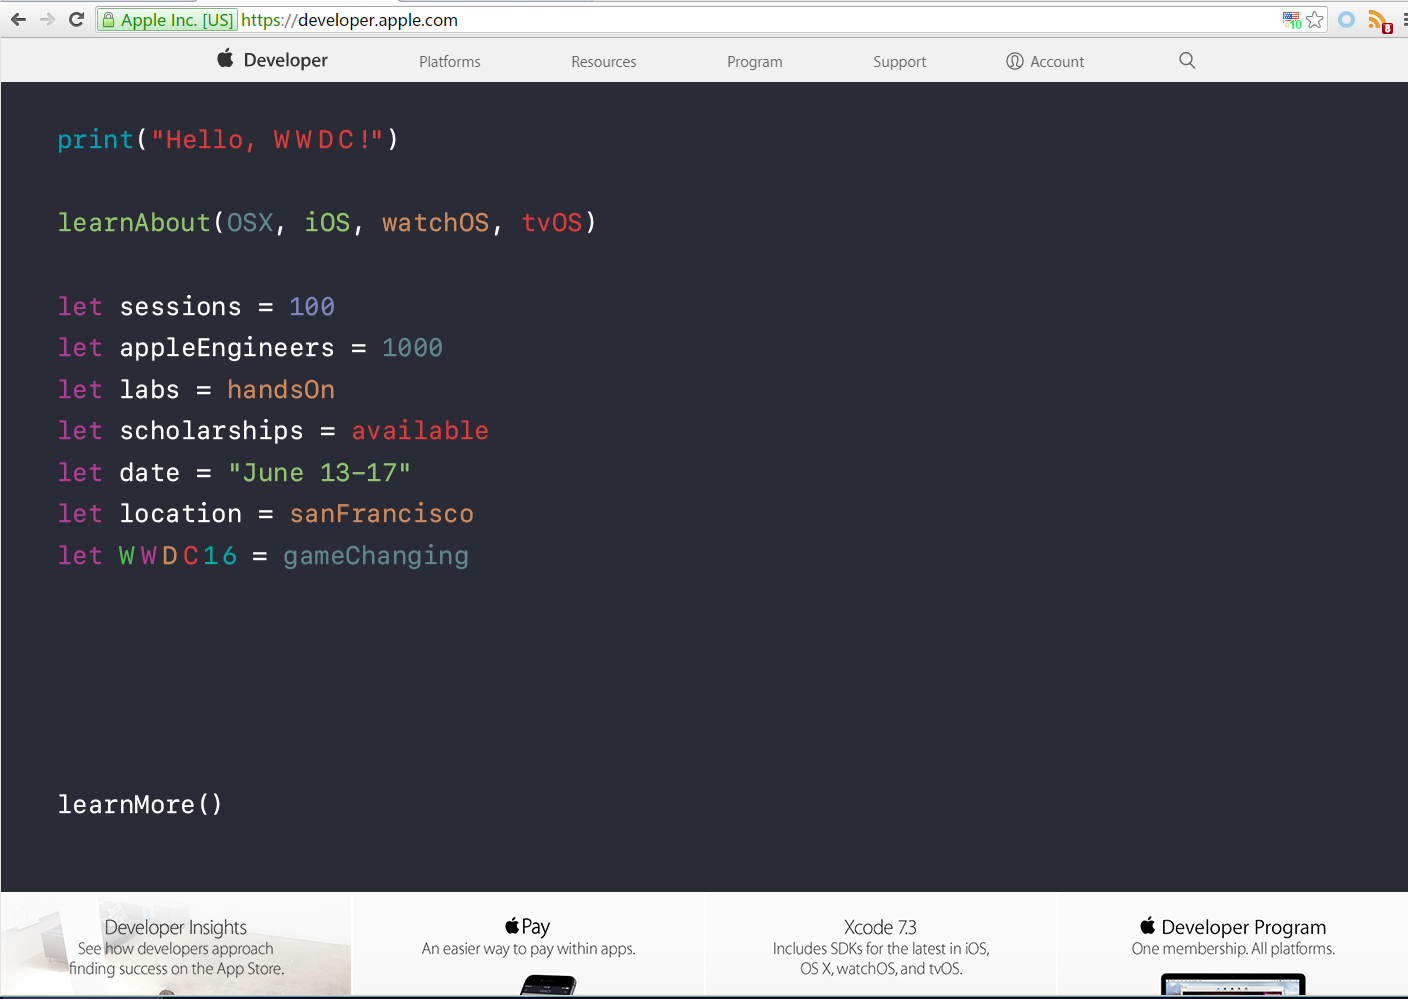Click the tvOS argument
1408x999 pixels.
552,222
